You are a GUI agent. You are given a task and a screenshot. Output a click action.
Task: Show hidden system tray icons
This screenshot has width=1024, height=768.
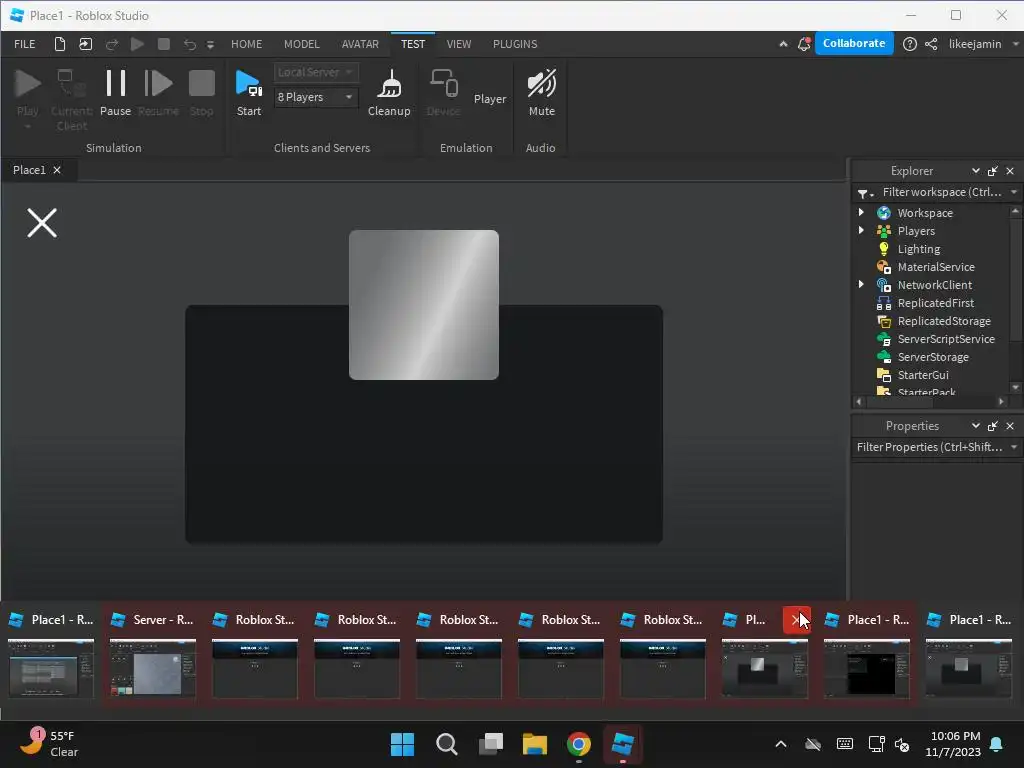coord(780,744)
